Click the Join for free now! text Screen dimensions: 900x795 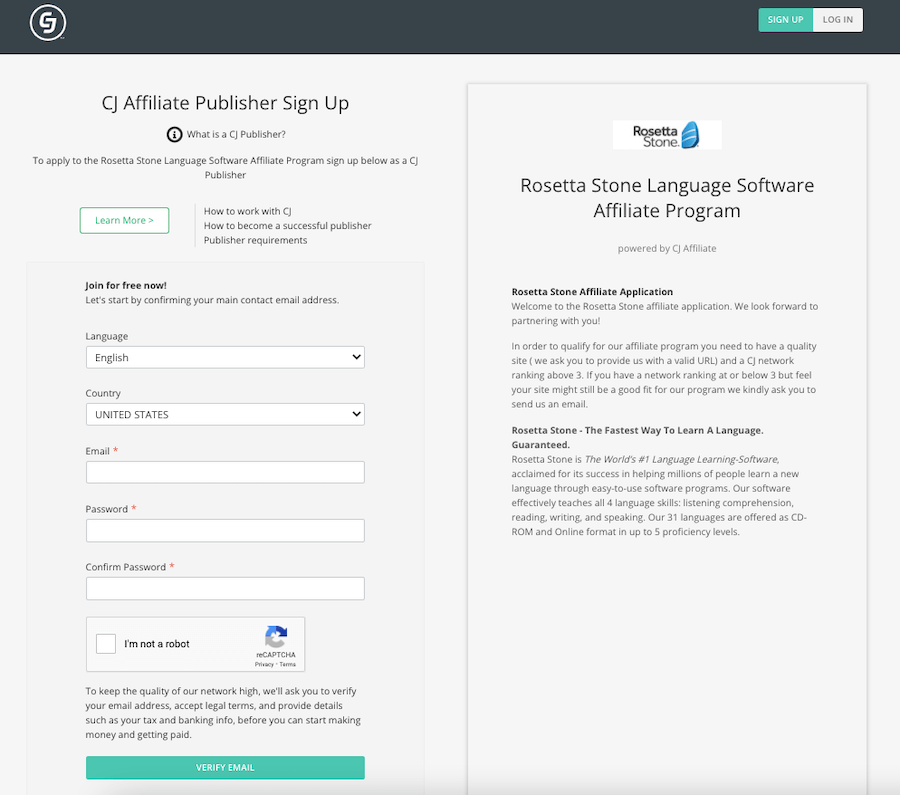[126, 285]
